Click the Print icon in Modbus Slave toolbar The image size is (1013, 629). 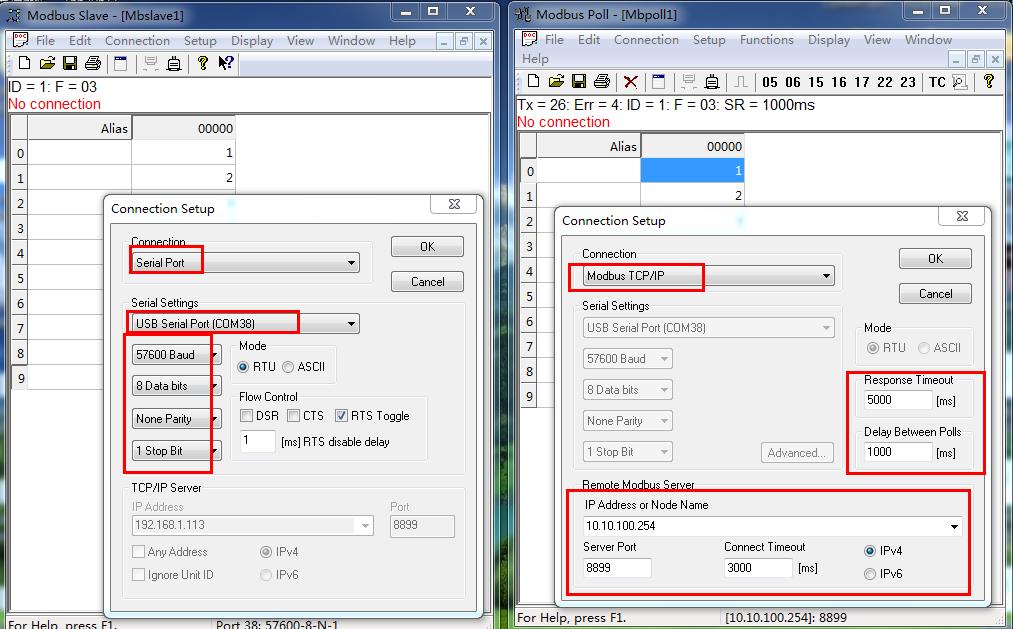click(x=93, y=64)
